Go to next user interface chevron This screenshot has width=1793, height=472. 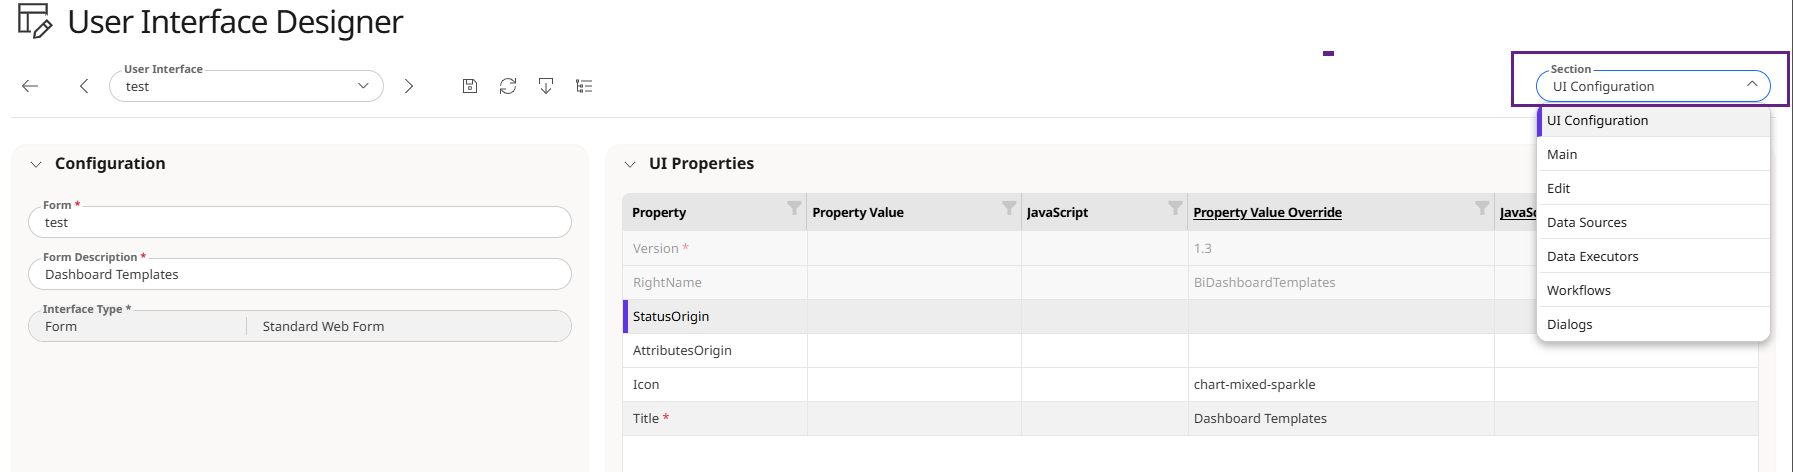[x=409, y=86]
